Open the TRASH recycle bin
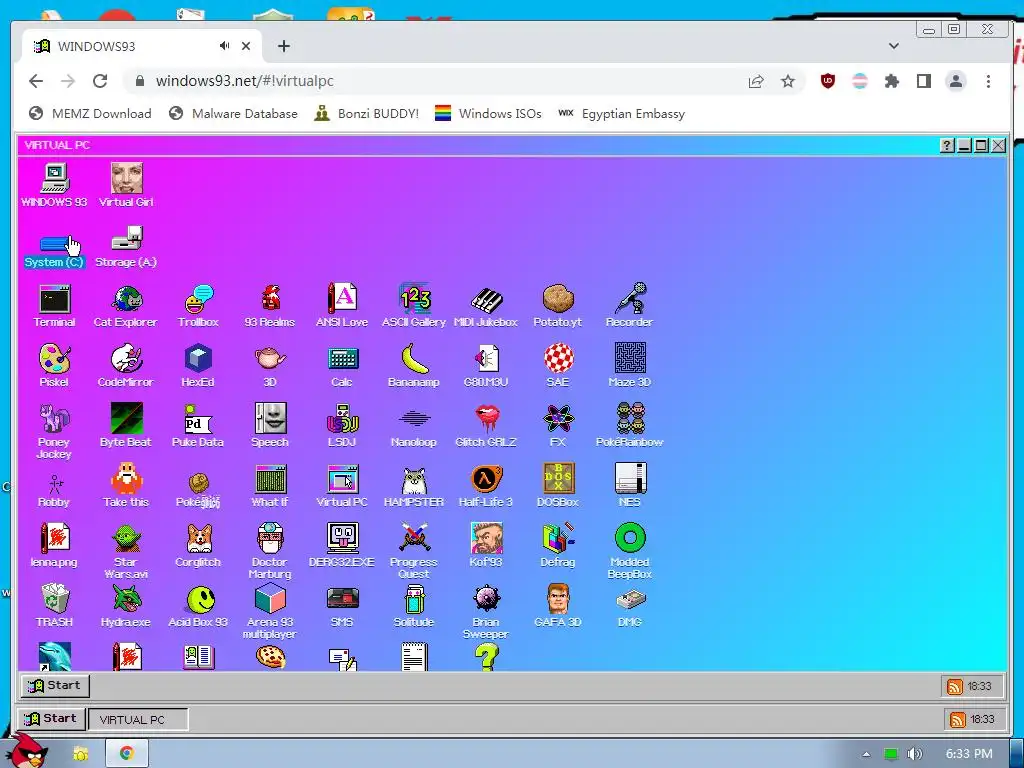Viewport: 1024px width, 768px height. point(54,605)
